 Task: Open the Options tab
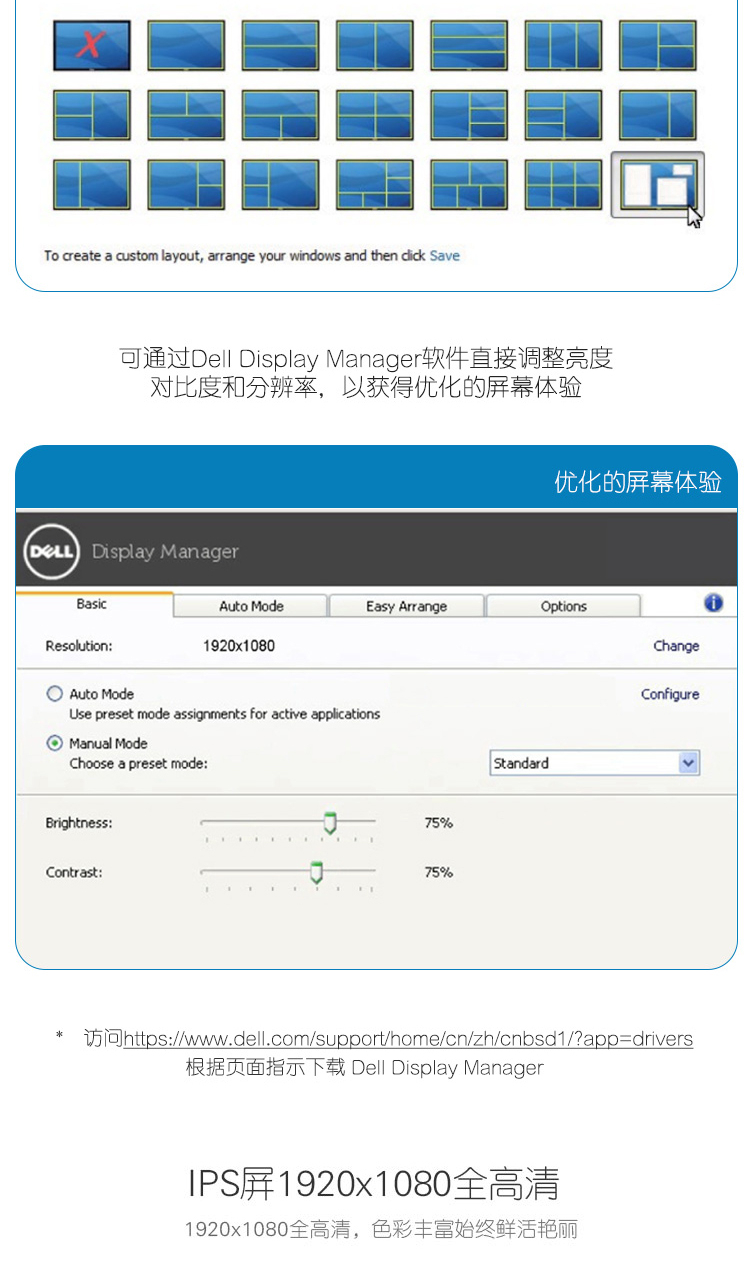click(x=563, y=606)
